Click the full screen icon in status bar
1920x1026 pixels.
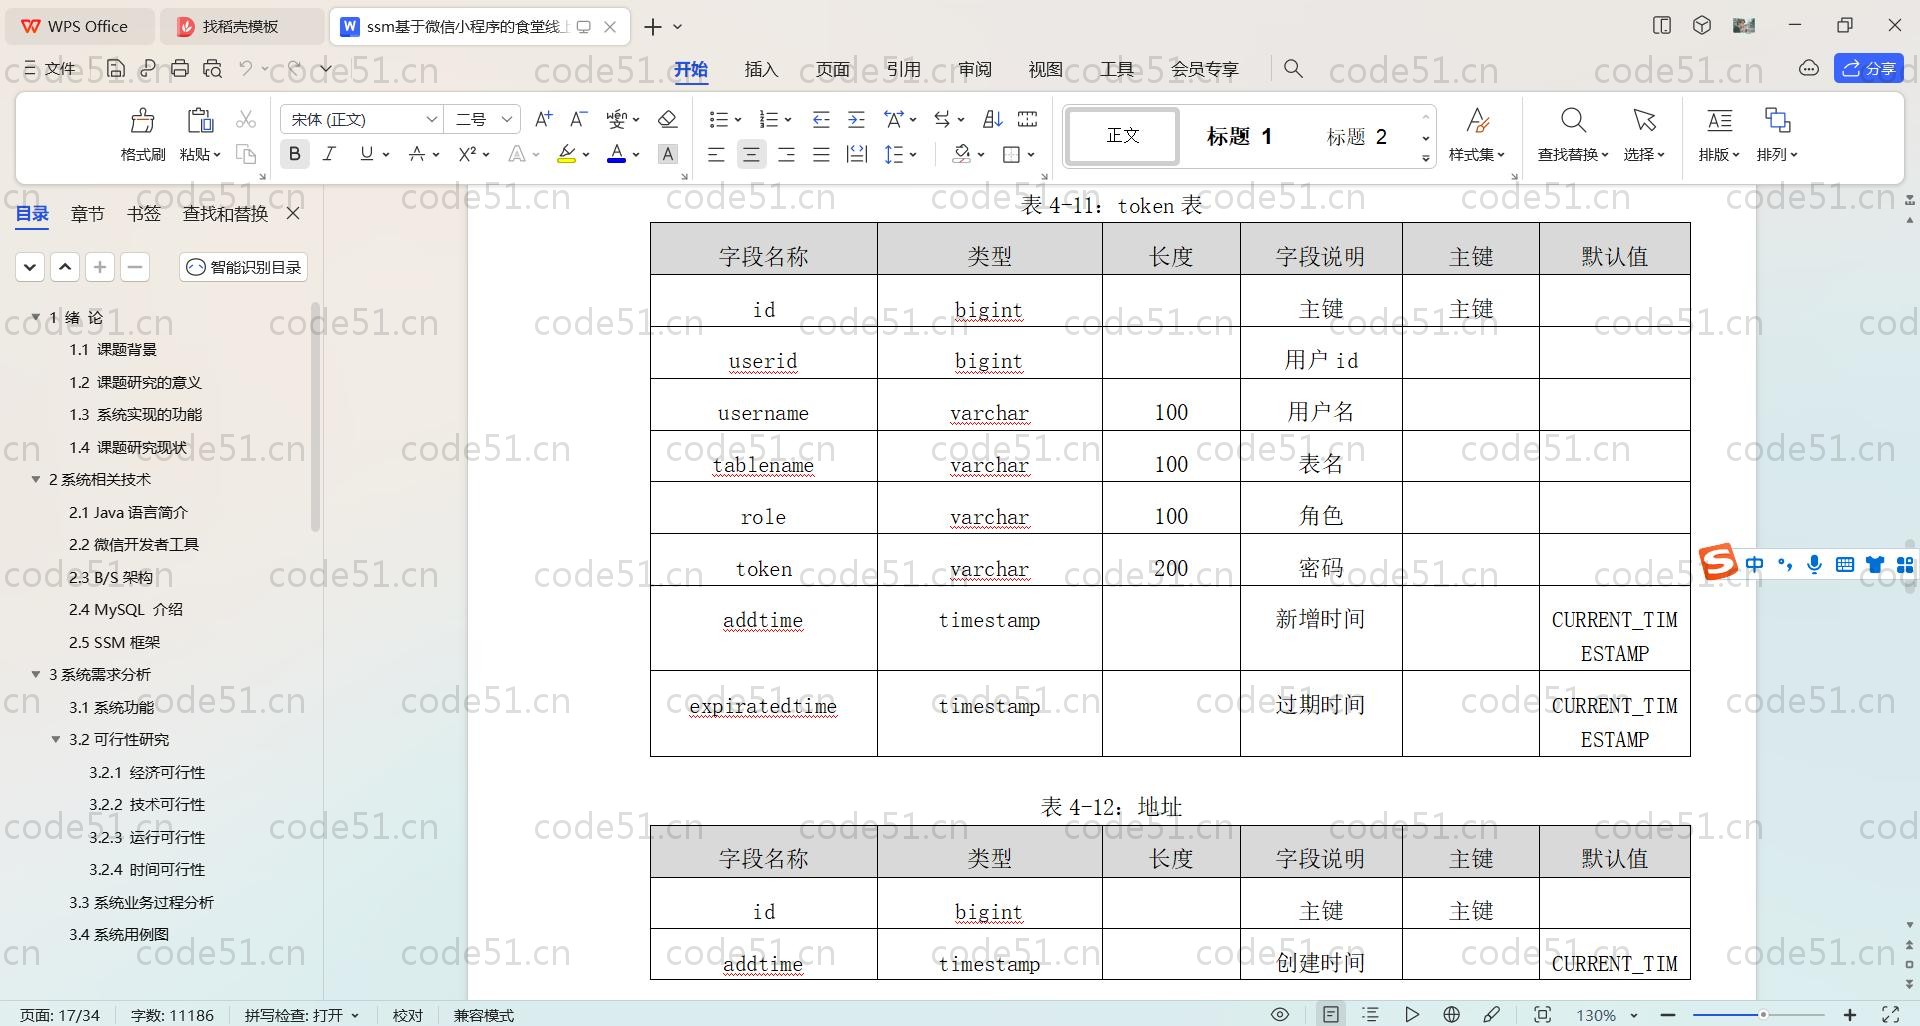1890,1014
